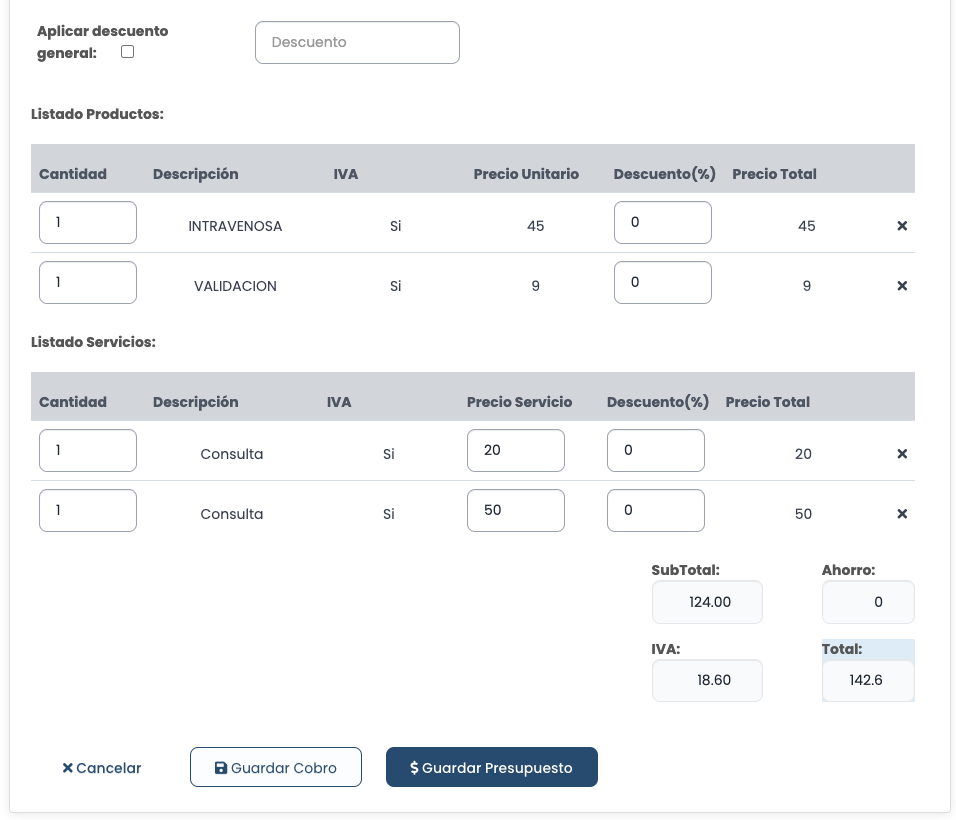Delete the Consulta service priced 20

click(x=902, y=454)
